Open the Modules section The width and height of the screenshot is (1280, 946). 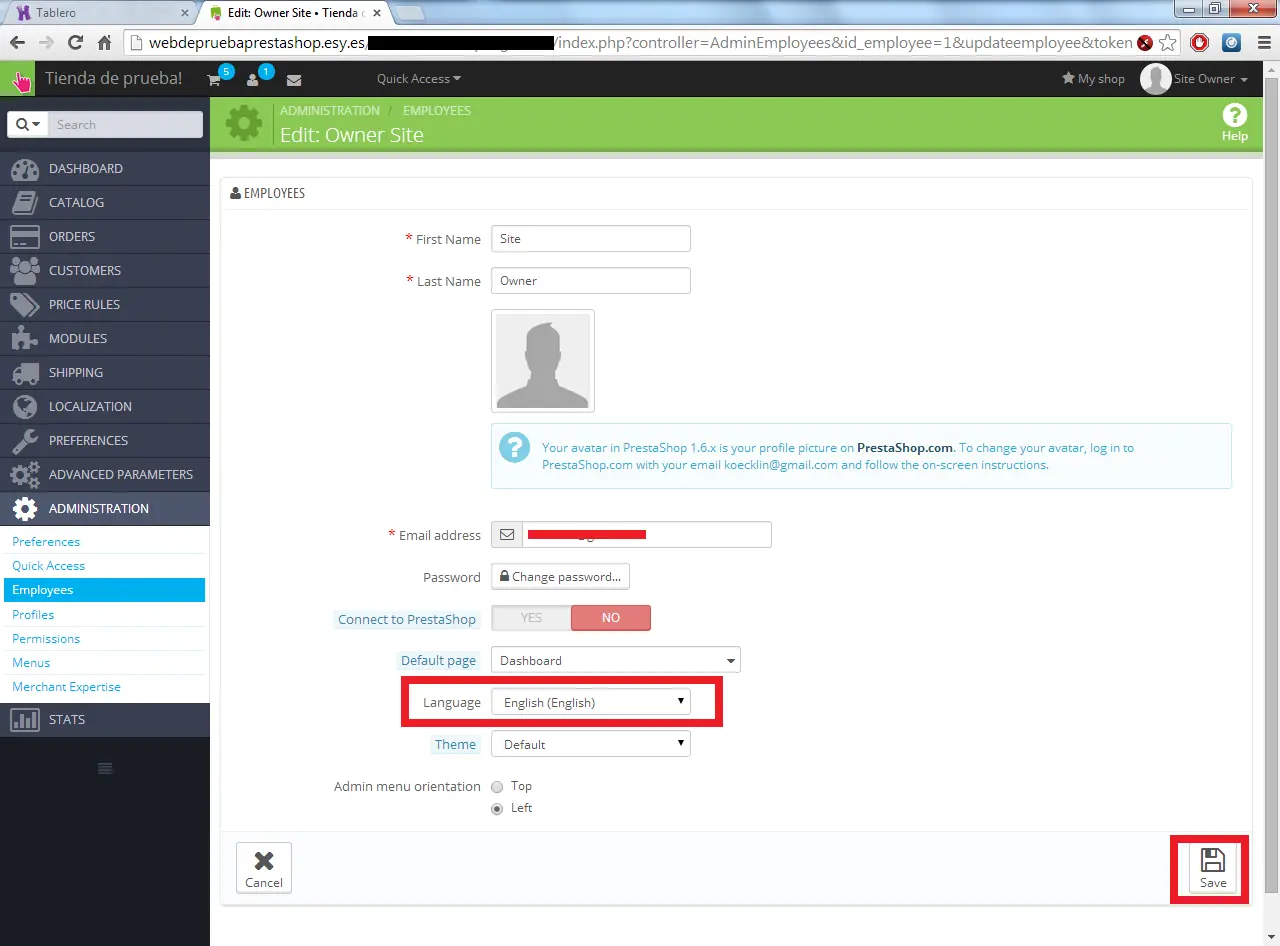[x=105, y=338]
